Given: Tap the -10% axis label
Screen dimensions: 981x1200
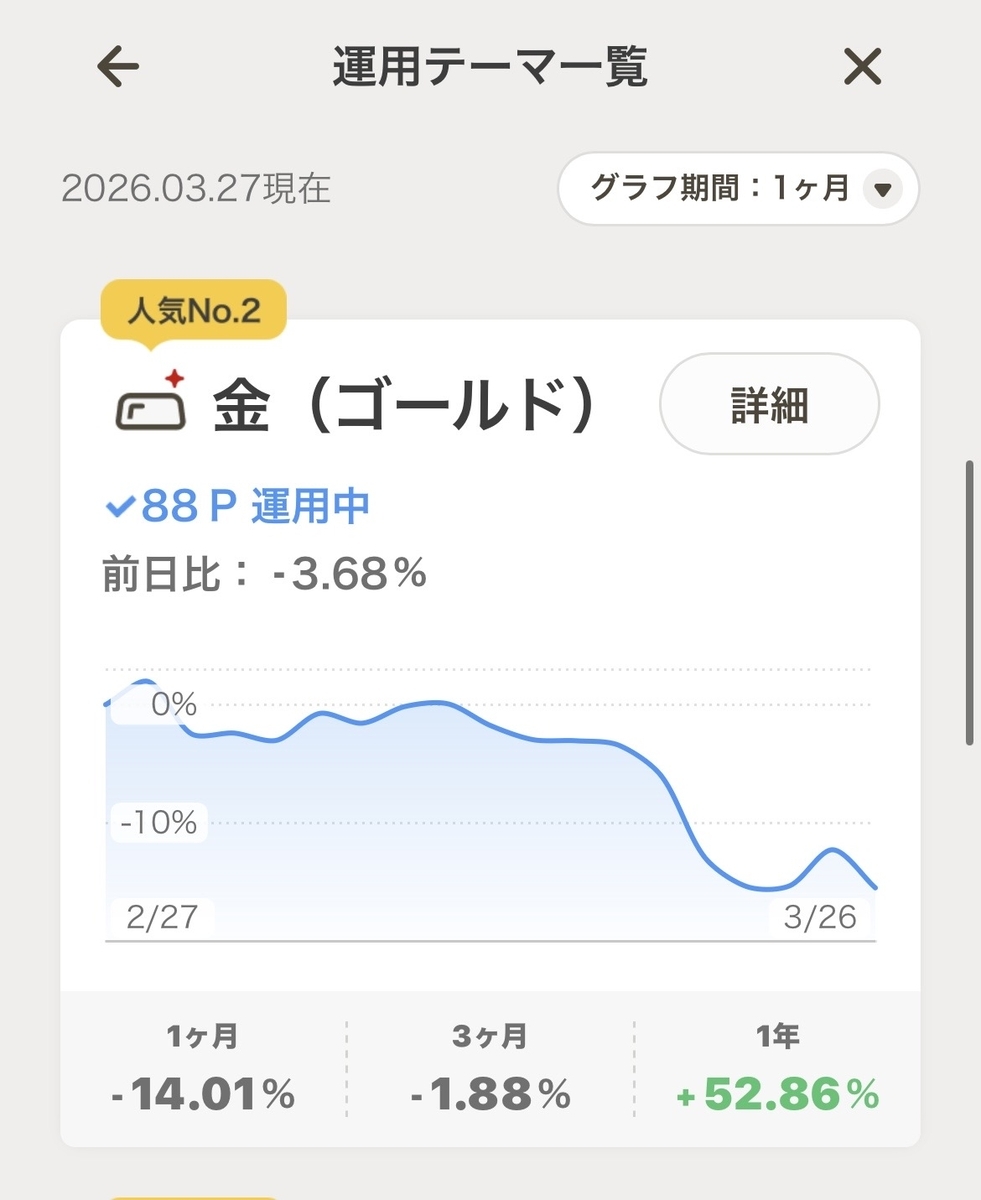Looking at the screenshot, I should click(158, 823).
